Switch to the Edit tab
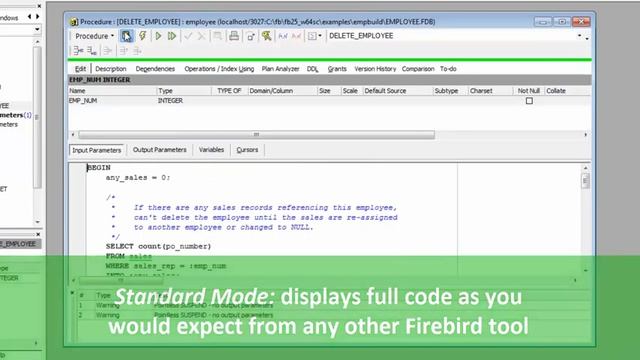The image size is (640, 360). click(x=80, y=69)
